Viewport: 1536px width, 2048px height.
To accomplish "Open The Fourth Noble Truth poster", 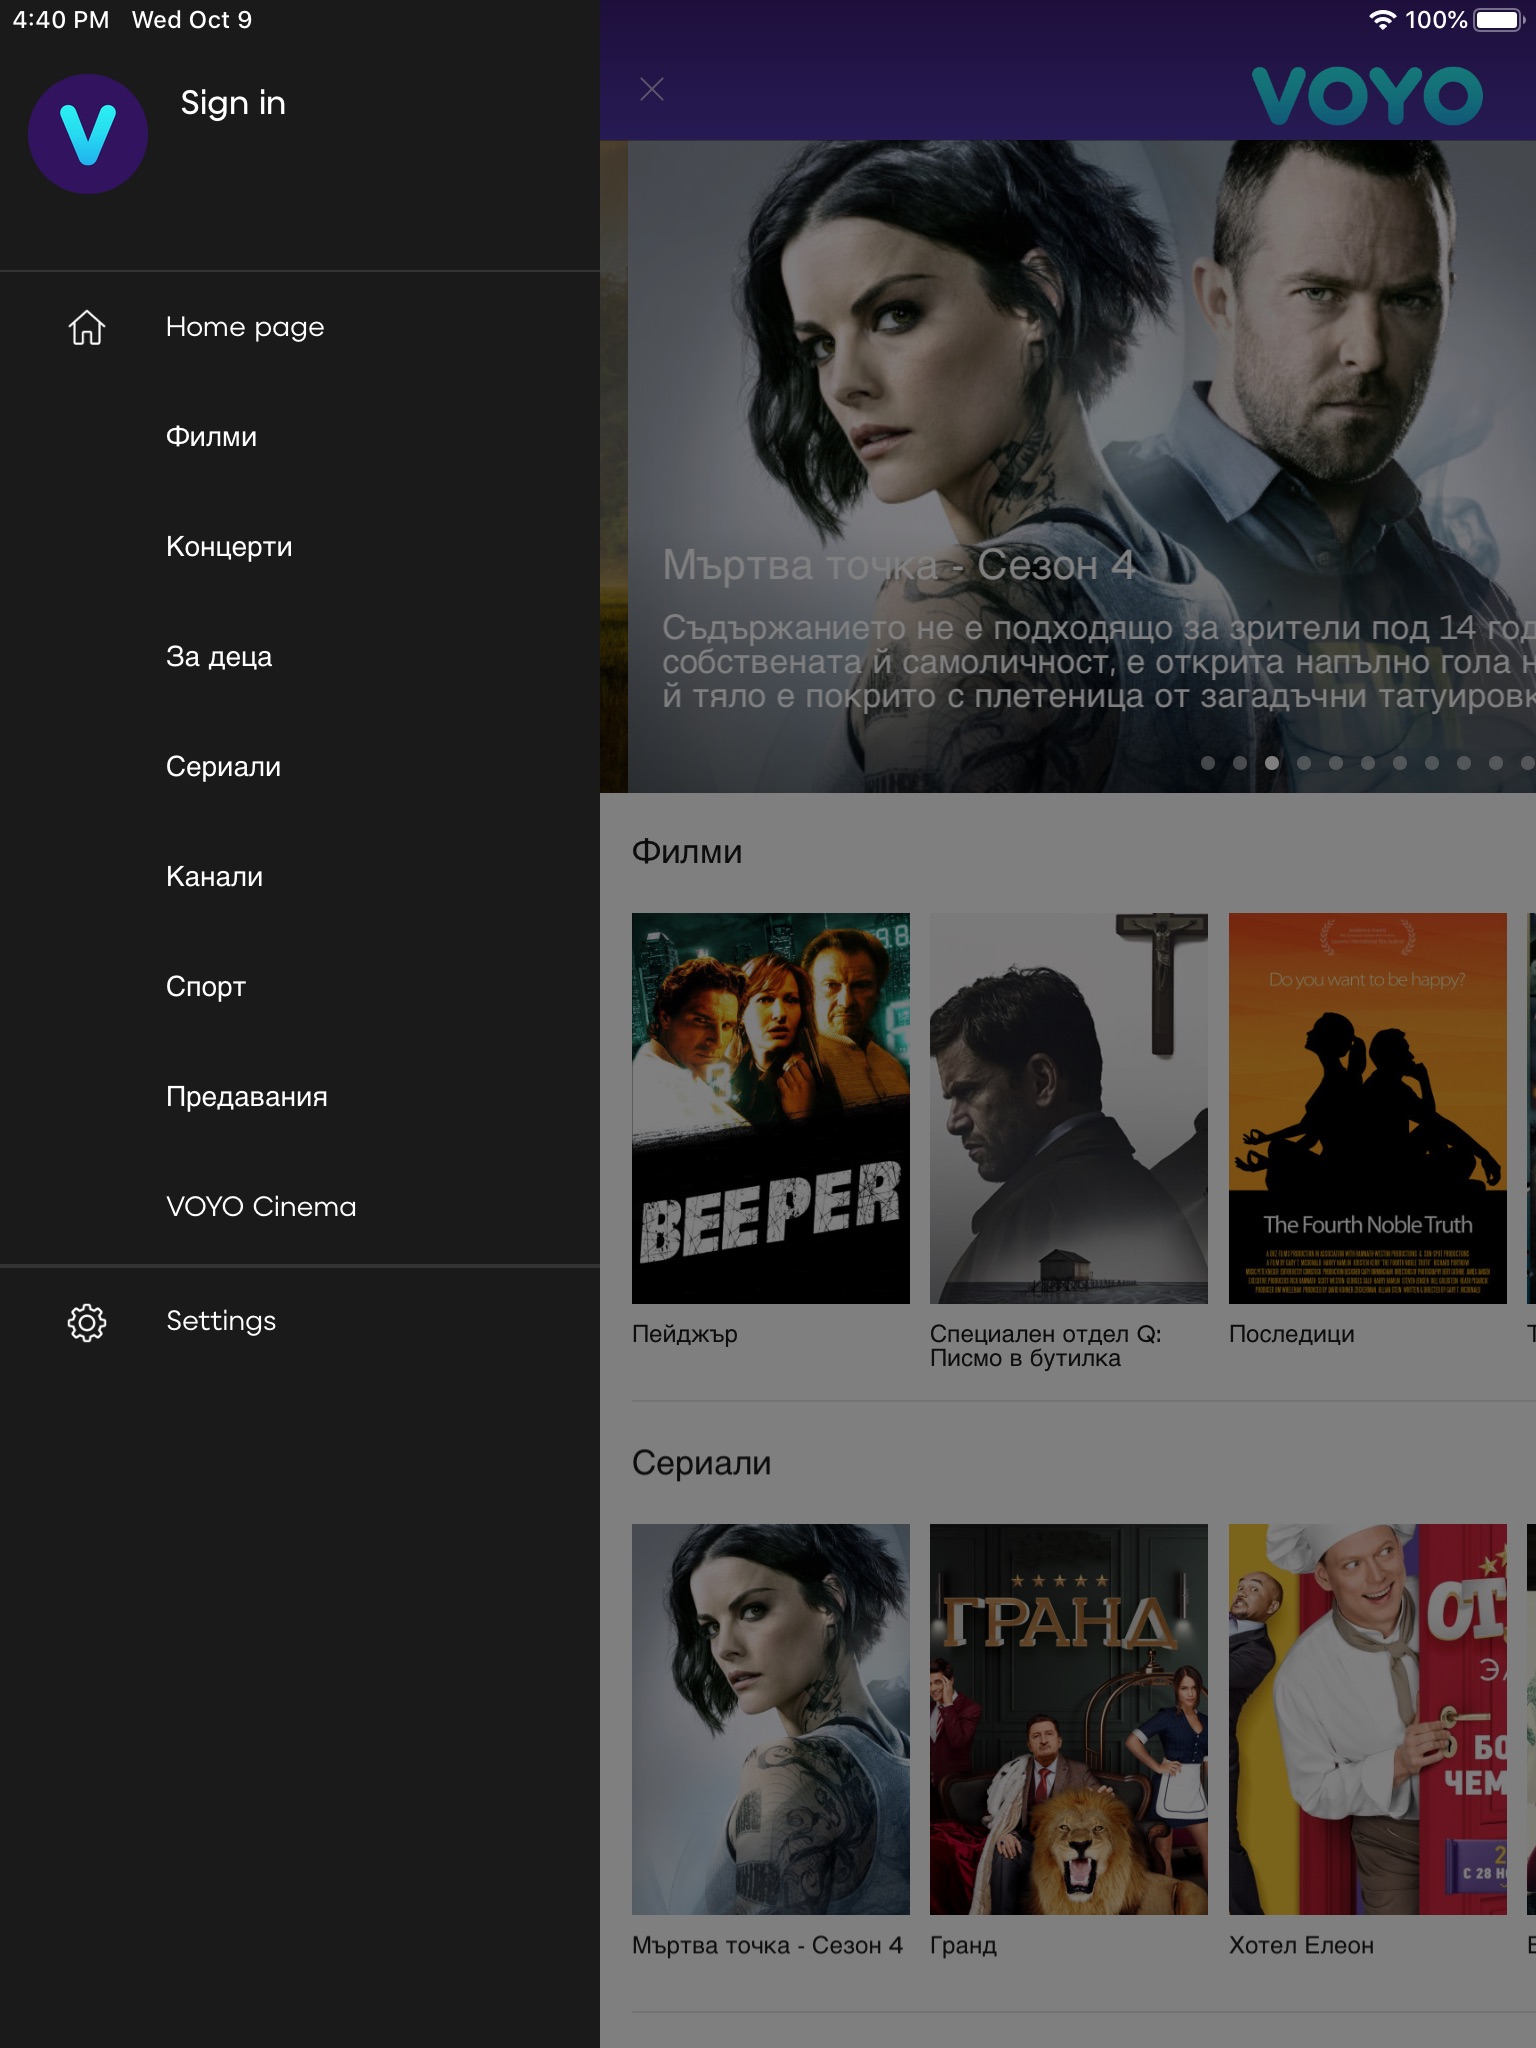I will 1368,1108.
